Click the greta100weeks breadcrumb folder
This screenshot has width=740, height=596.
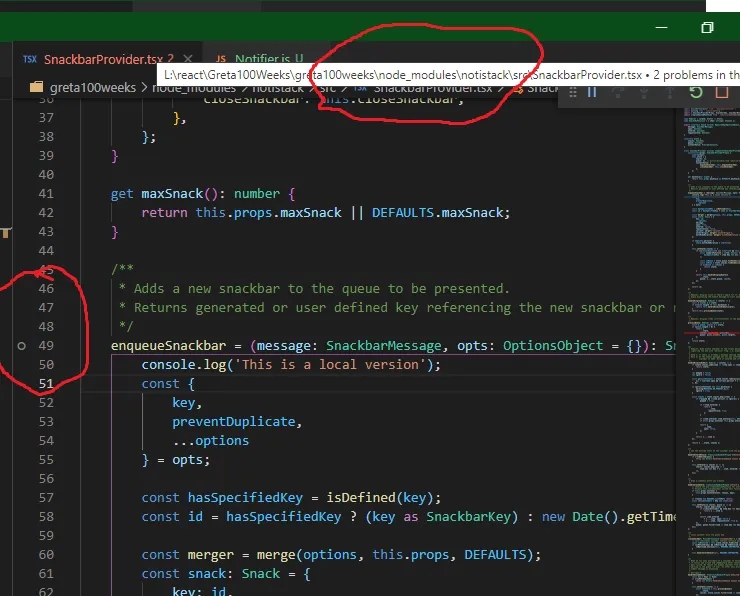click(x=92, y=88)
